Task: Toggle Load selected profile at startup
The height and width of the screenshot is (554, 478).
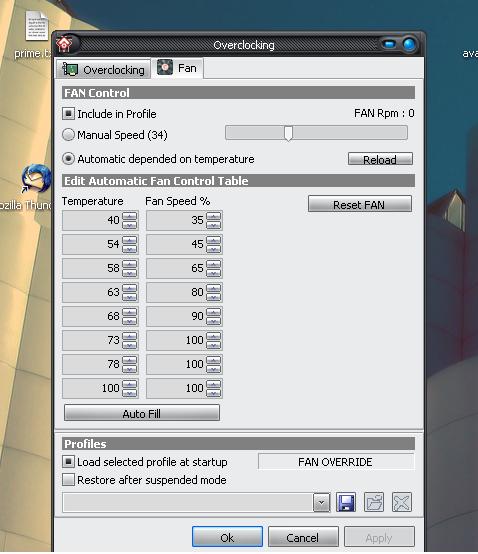Action: 69,461
